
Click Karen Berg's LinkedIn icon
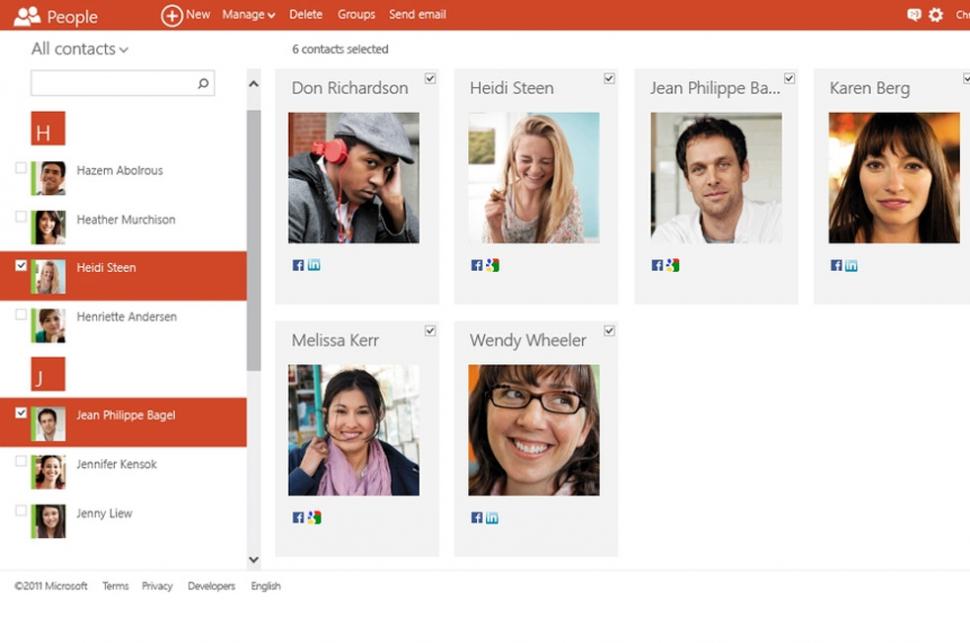851,266
